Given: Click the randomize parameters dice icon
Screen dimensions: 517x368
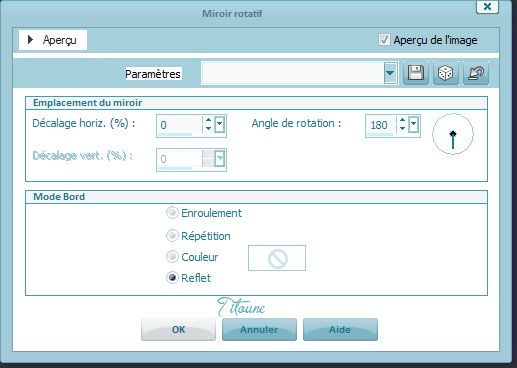Looking at the screenshot, I should (x=446, y=73).
